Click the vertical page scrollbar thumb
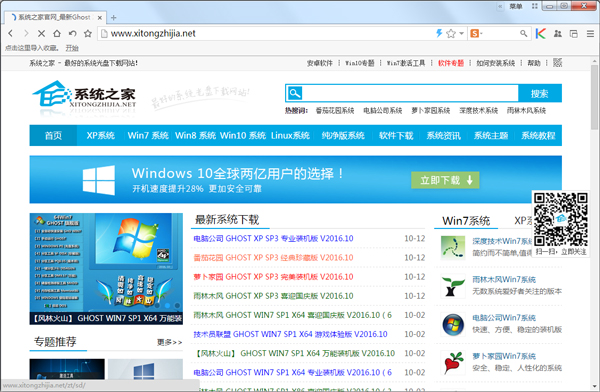Image resolution: width=600 pixels, height=392 pixels. coord(595,97)
